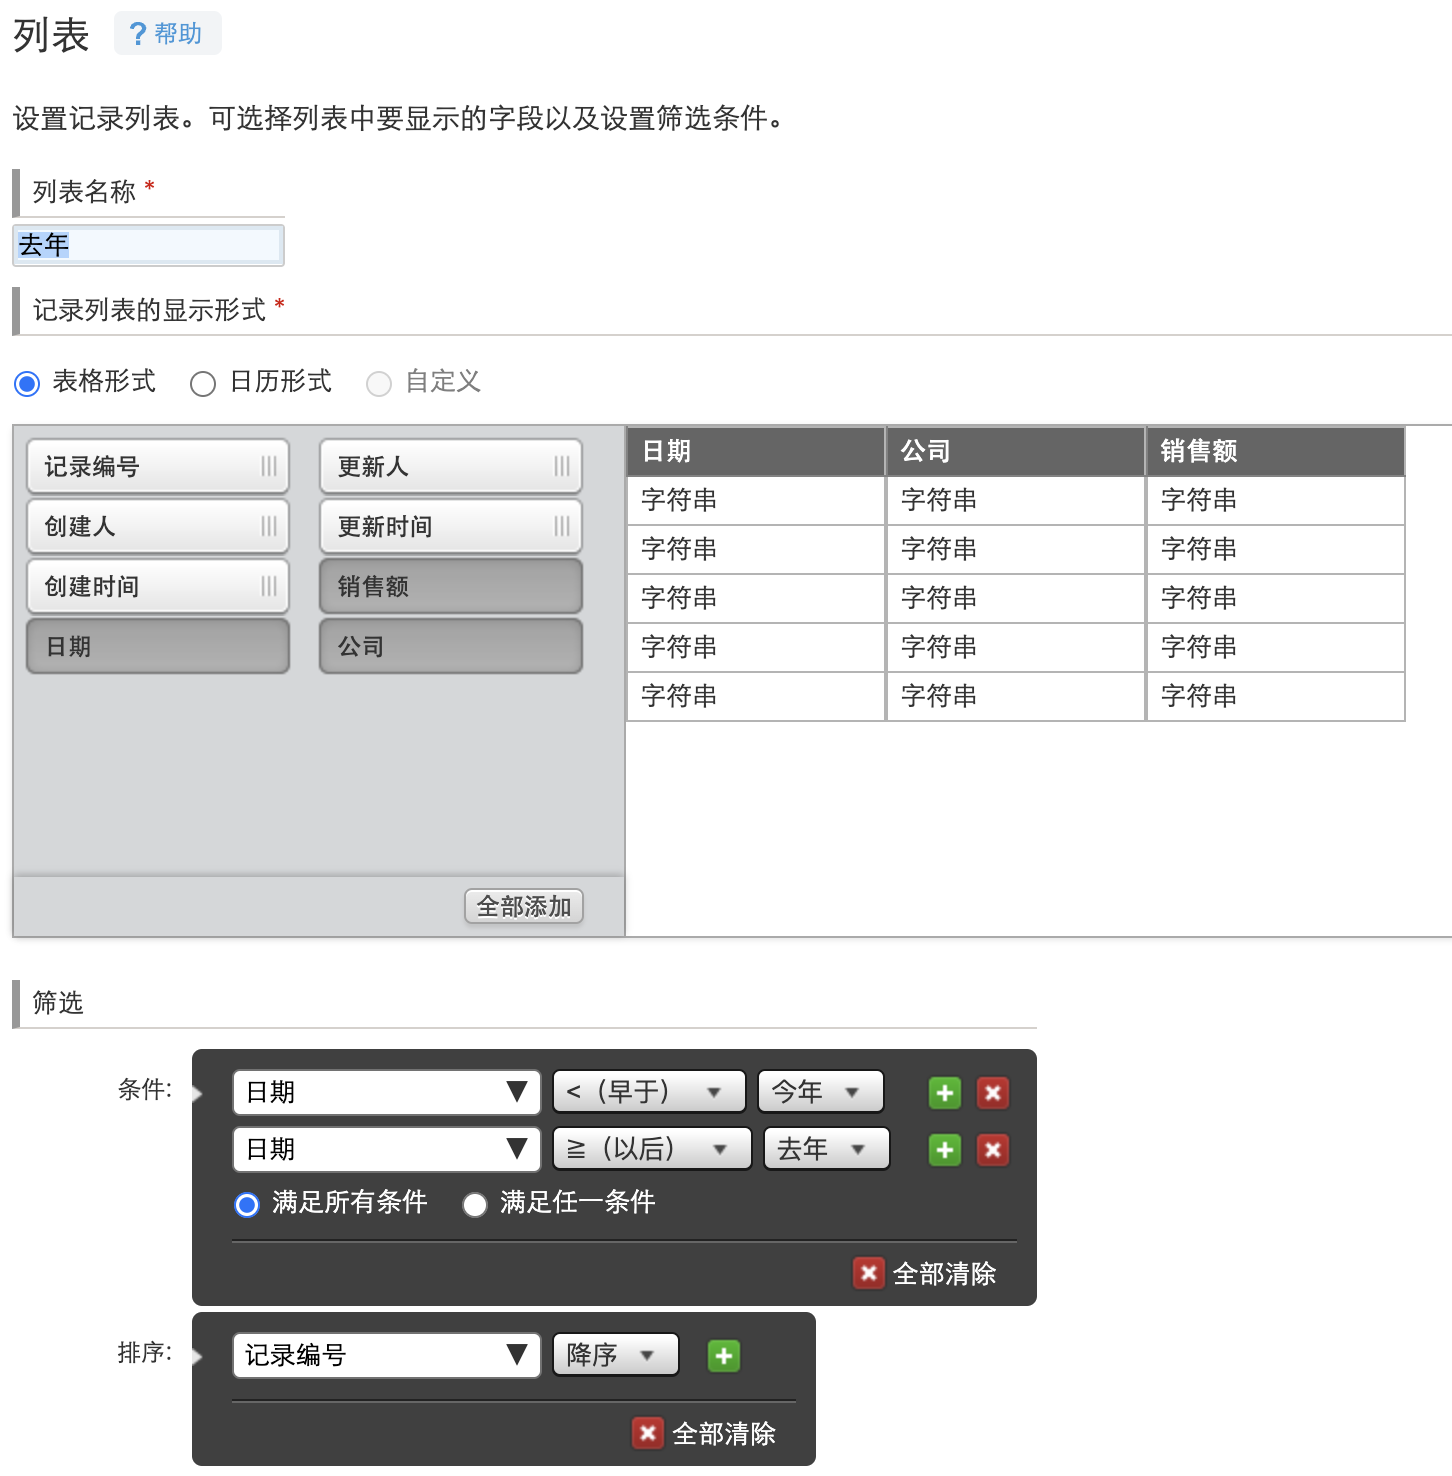
Task: Click the 日期 column header in preview
Action: pos(756,451)
